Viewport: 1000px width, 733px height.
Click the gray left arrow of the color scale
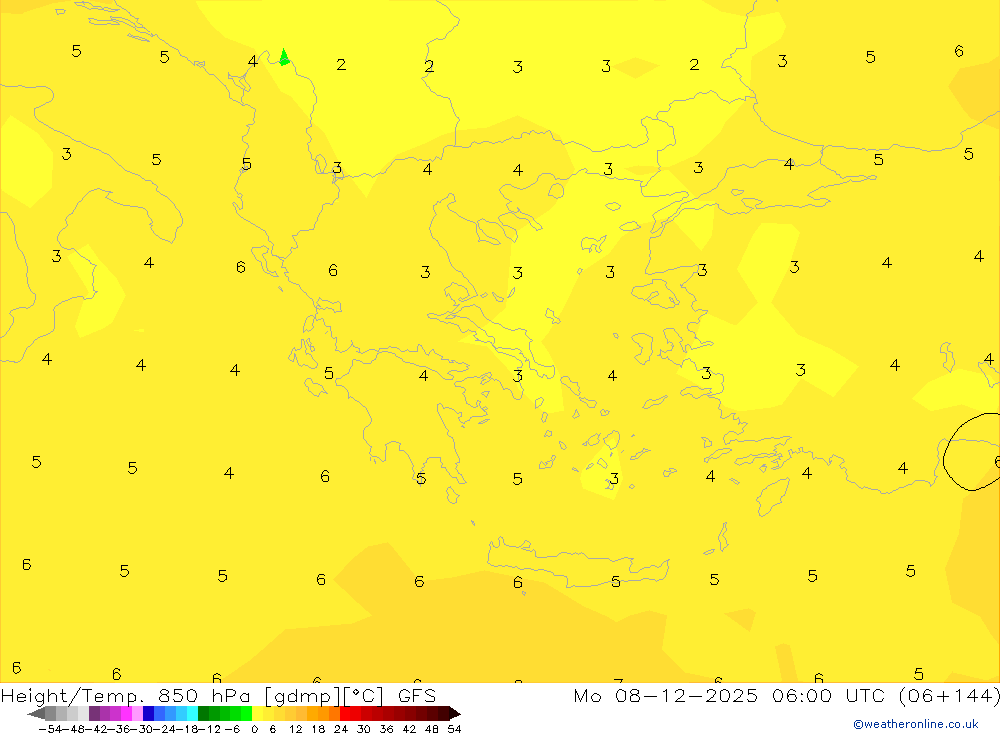click(x=36, y=713)
